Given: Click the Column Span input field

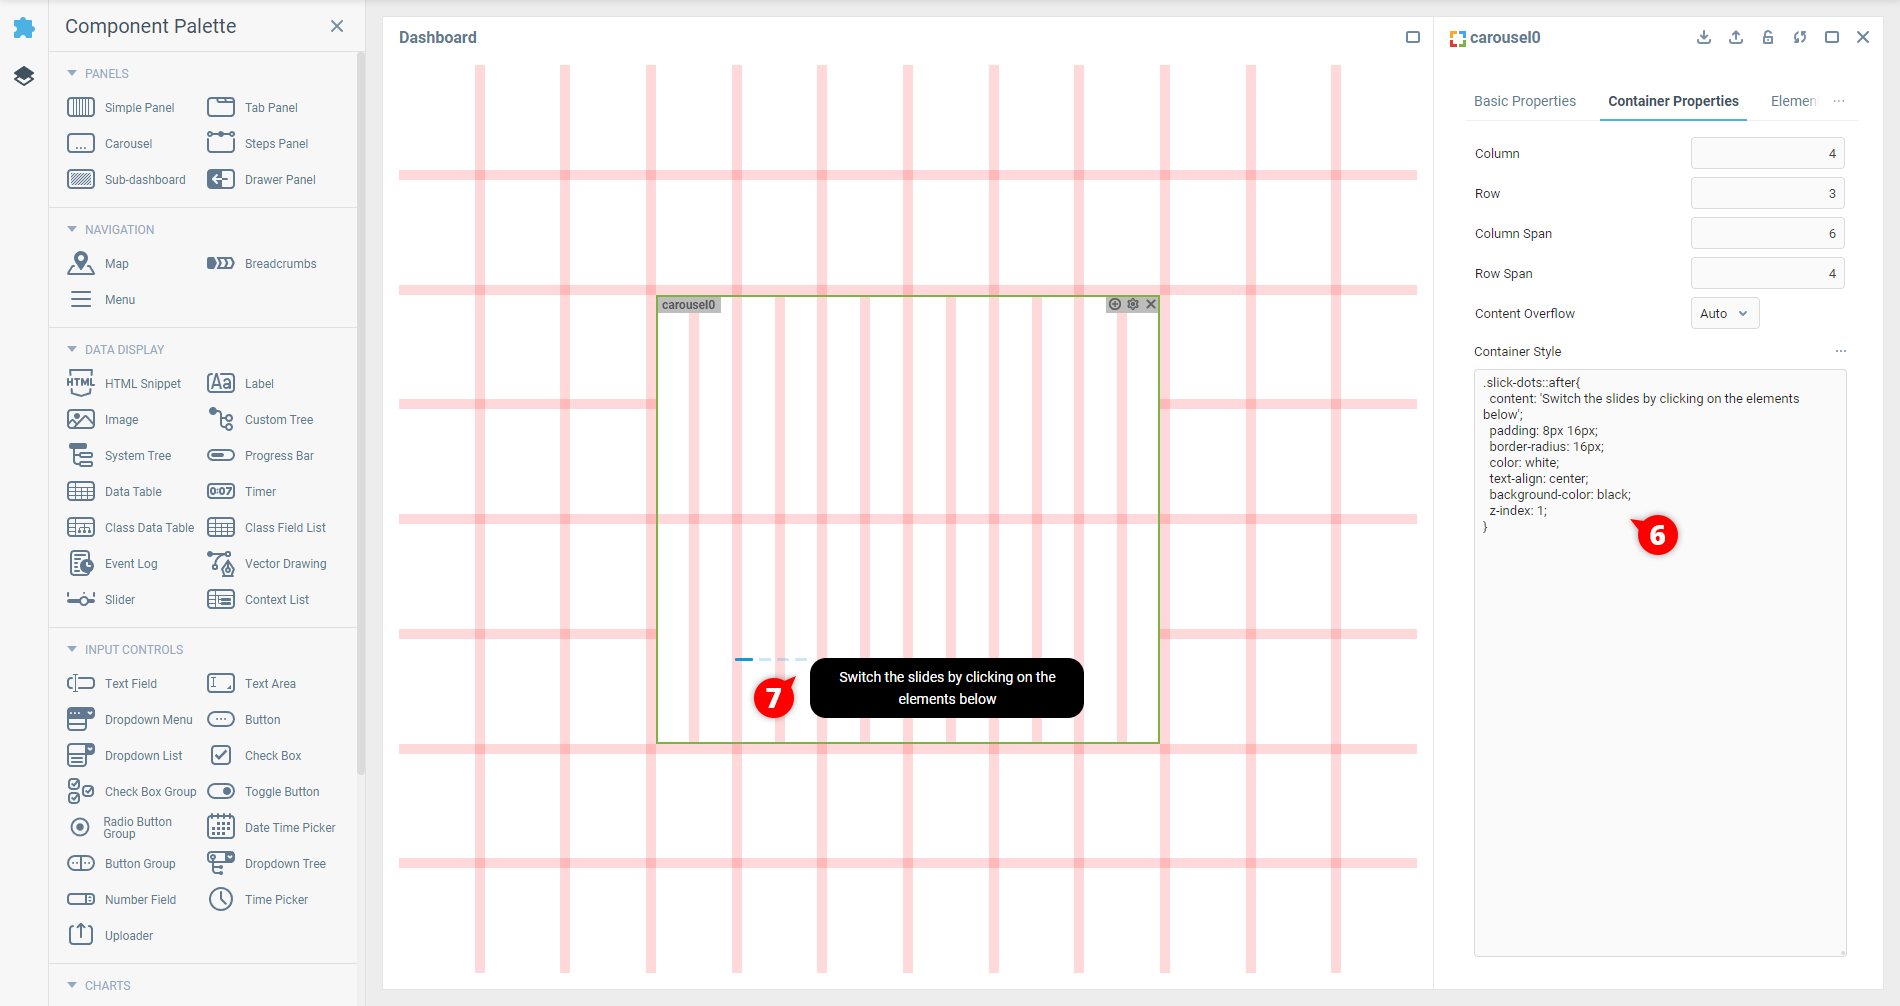Looking at the screenshot, I should pyautogui.click(x=1766, y=234).
